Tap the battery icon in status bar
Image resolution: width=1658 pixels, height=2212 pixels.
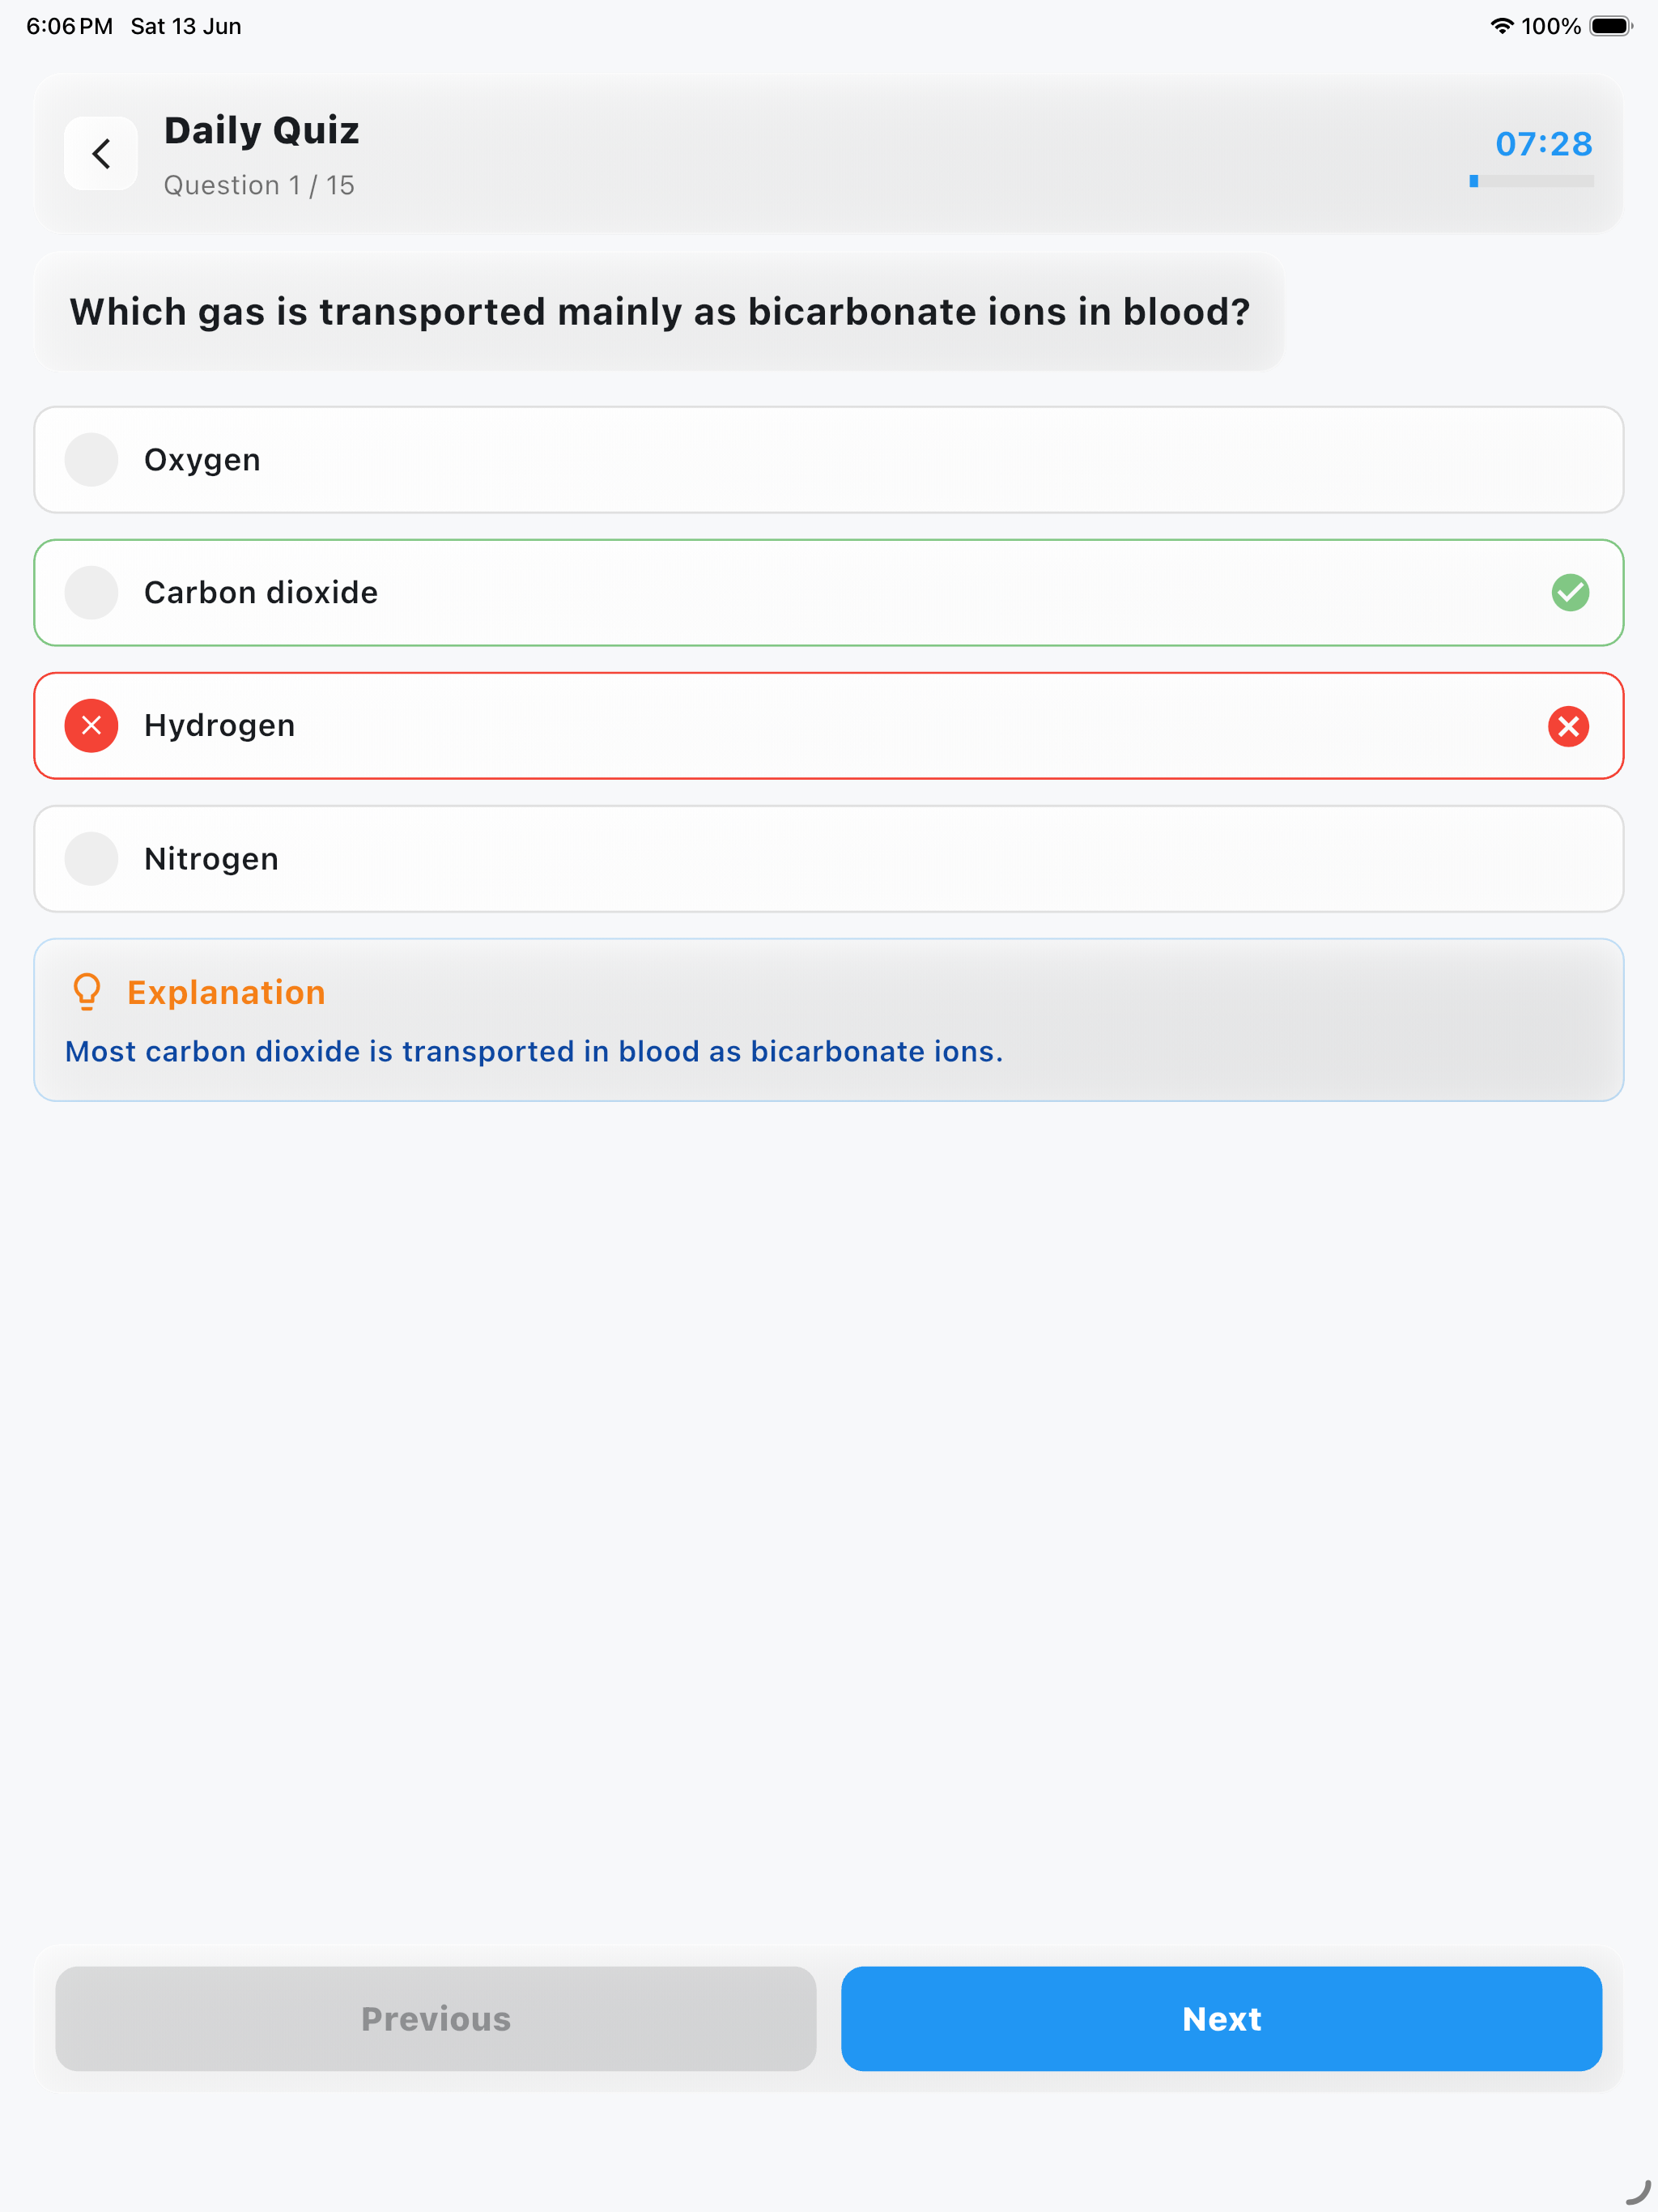click(1610, 26)
